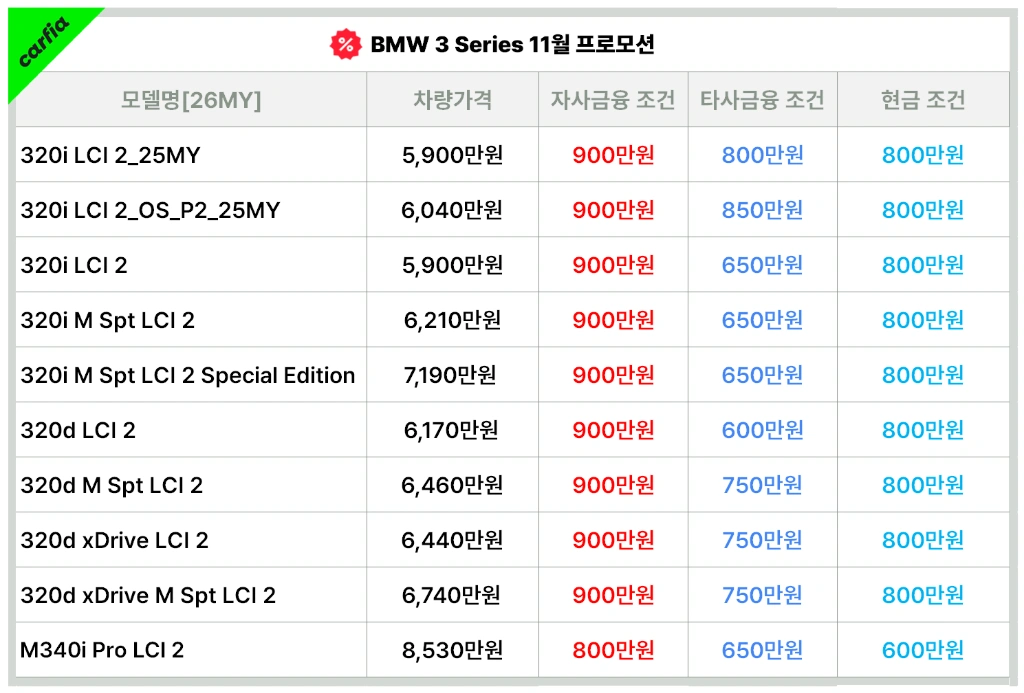The image size is (1024, 693).
Task: Select the 모델명[26MY] column header
Action: click(191, 100)
